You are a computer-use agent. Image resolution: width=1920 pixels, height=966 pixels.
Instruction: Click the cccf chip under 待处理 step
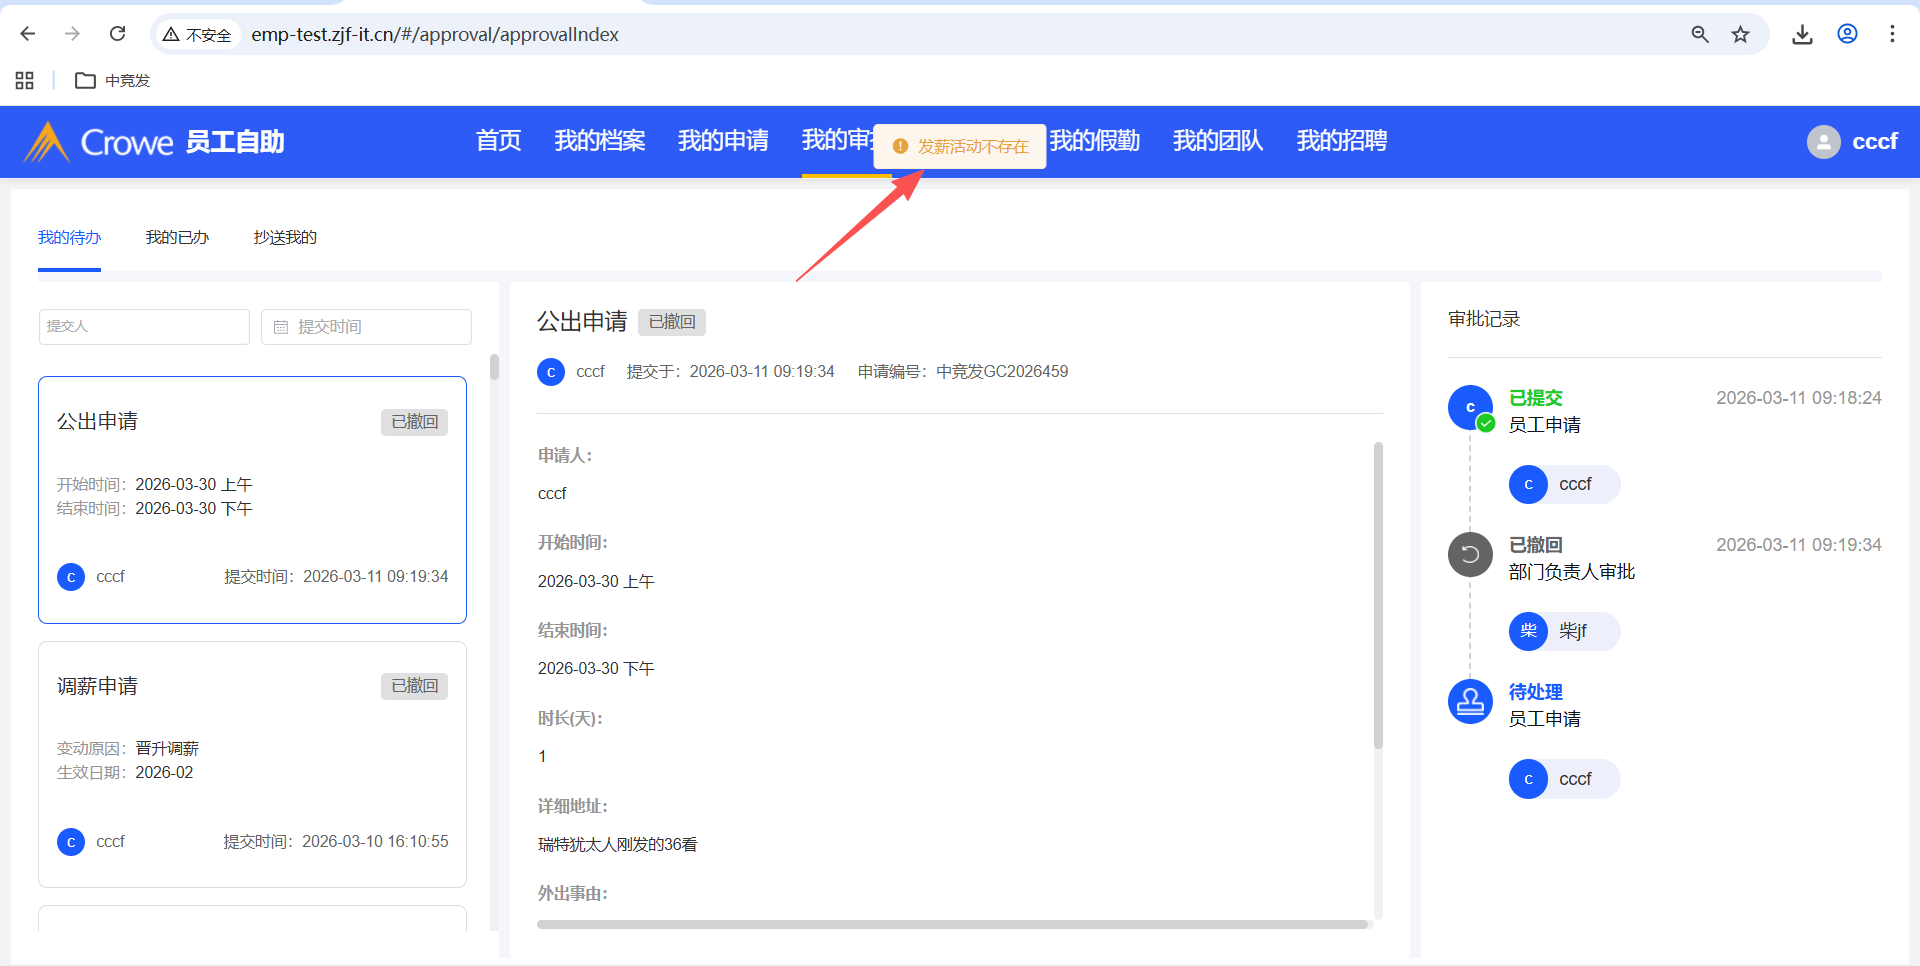(1564, 779)
